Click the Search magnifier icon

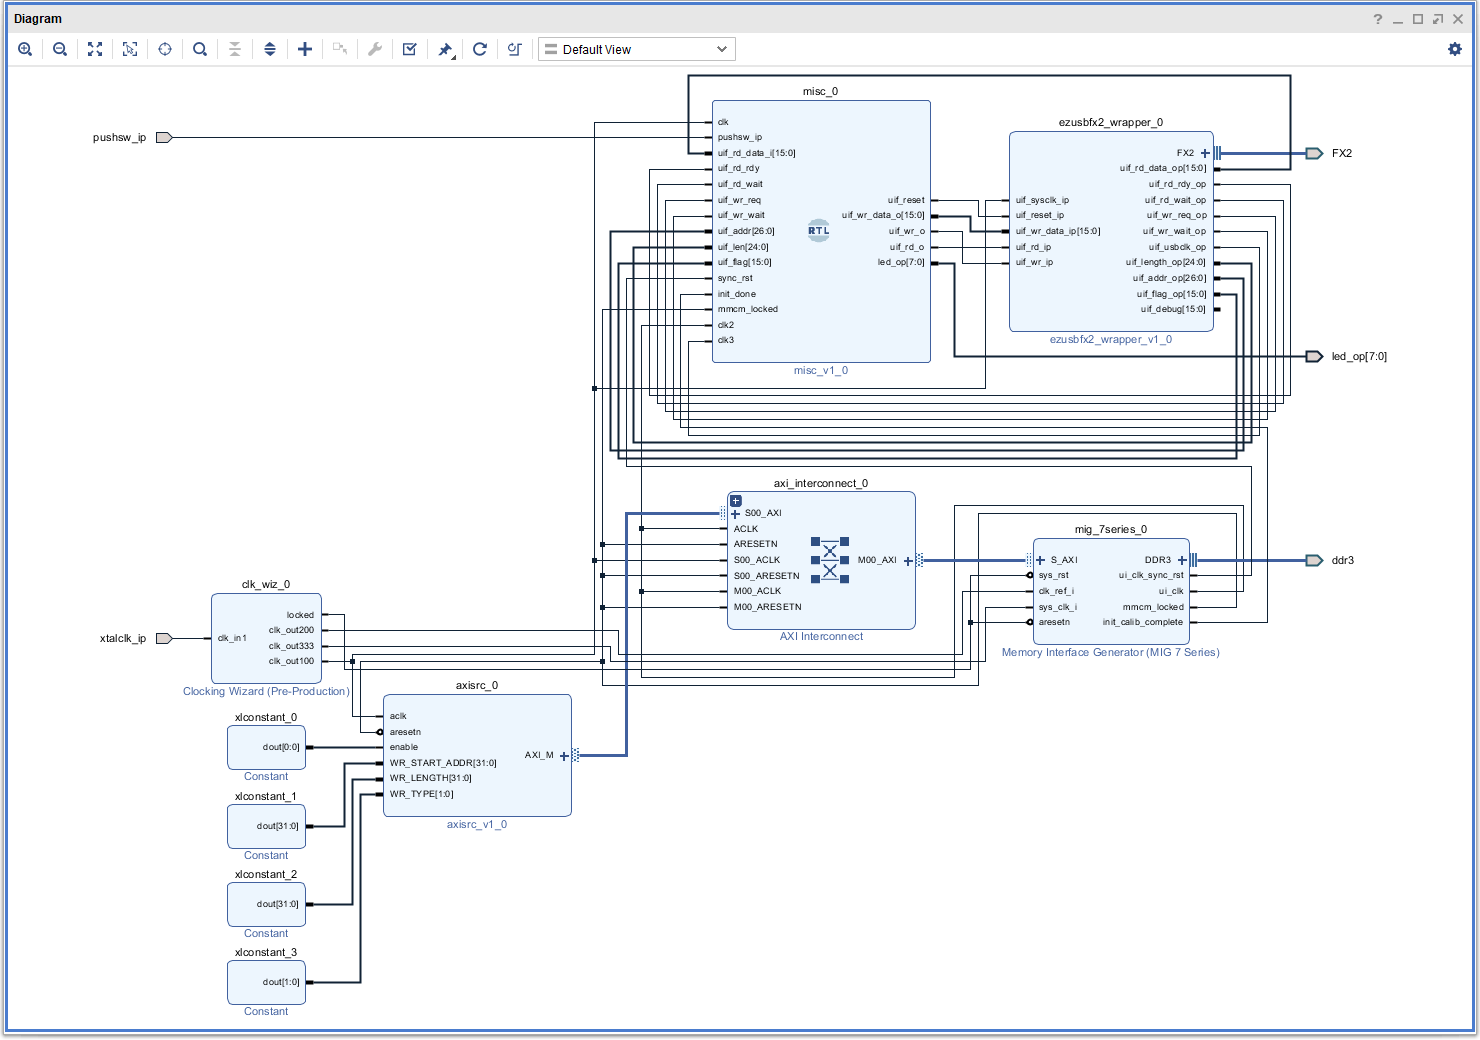click(x=200, y=49)
